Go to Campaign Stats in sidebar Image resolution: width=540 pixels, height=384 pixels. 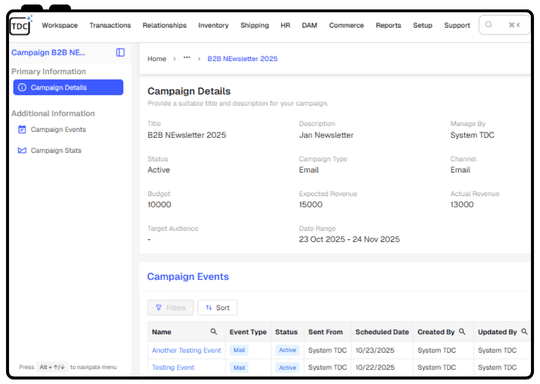click(56, 151)
